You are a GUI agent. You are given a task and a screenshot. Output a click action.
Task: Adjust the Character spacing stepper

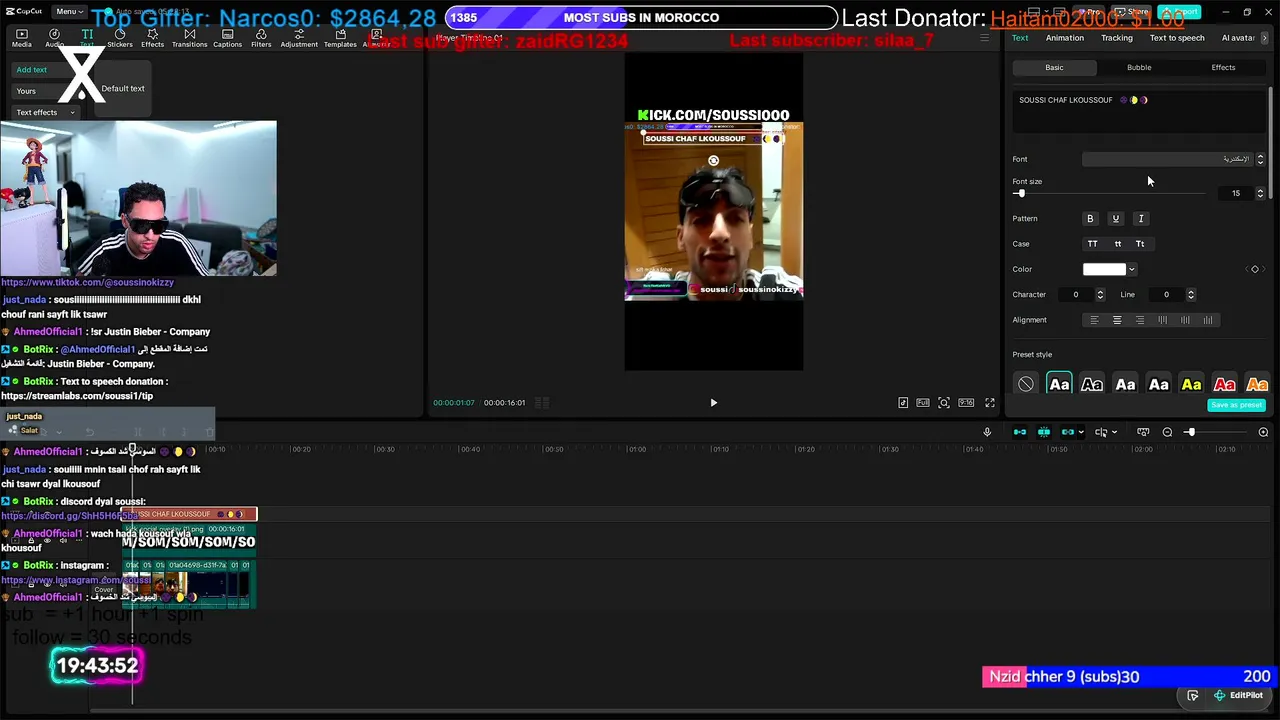pos(1100,295)
